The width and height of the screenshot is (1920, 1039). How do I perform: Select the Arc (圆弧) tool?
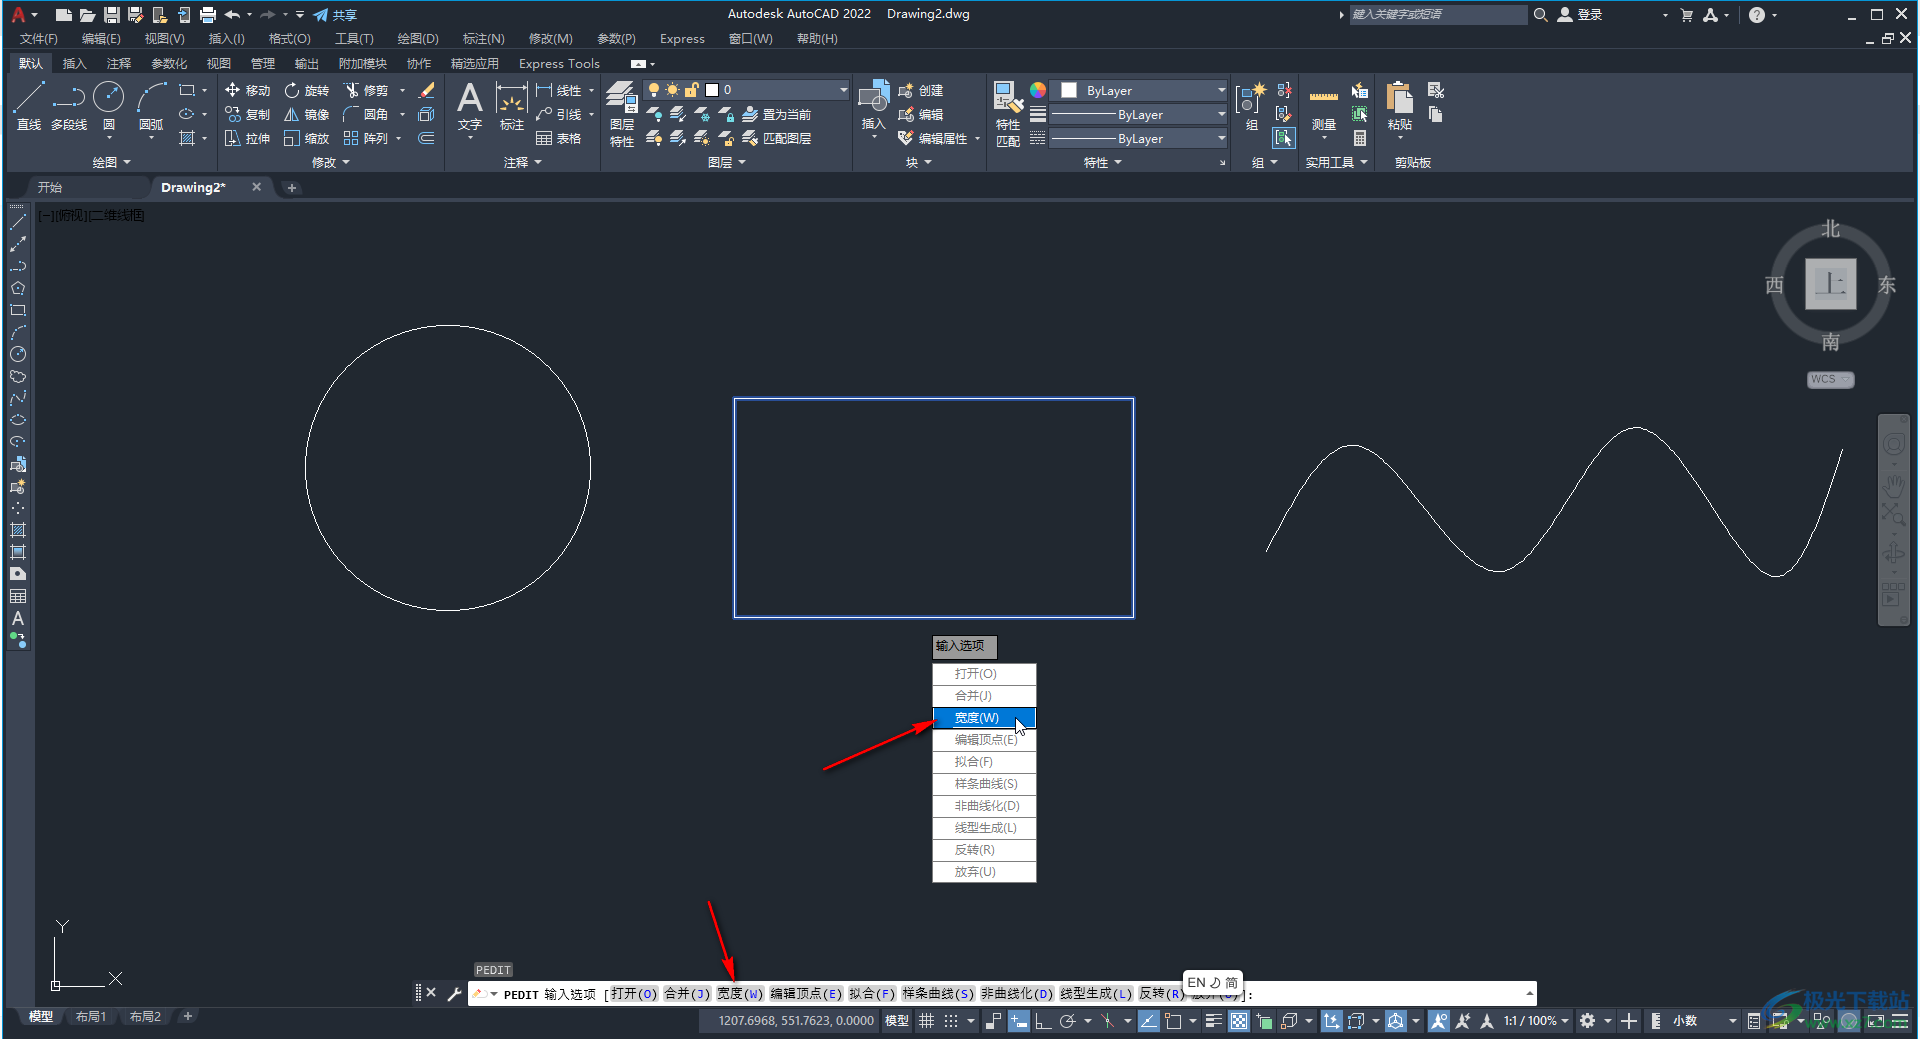(x=151, y=106)
